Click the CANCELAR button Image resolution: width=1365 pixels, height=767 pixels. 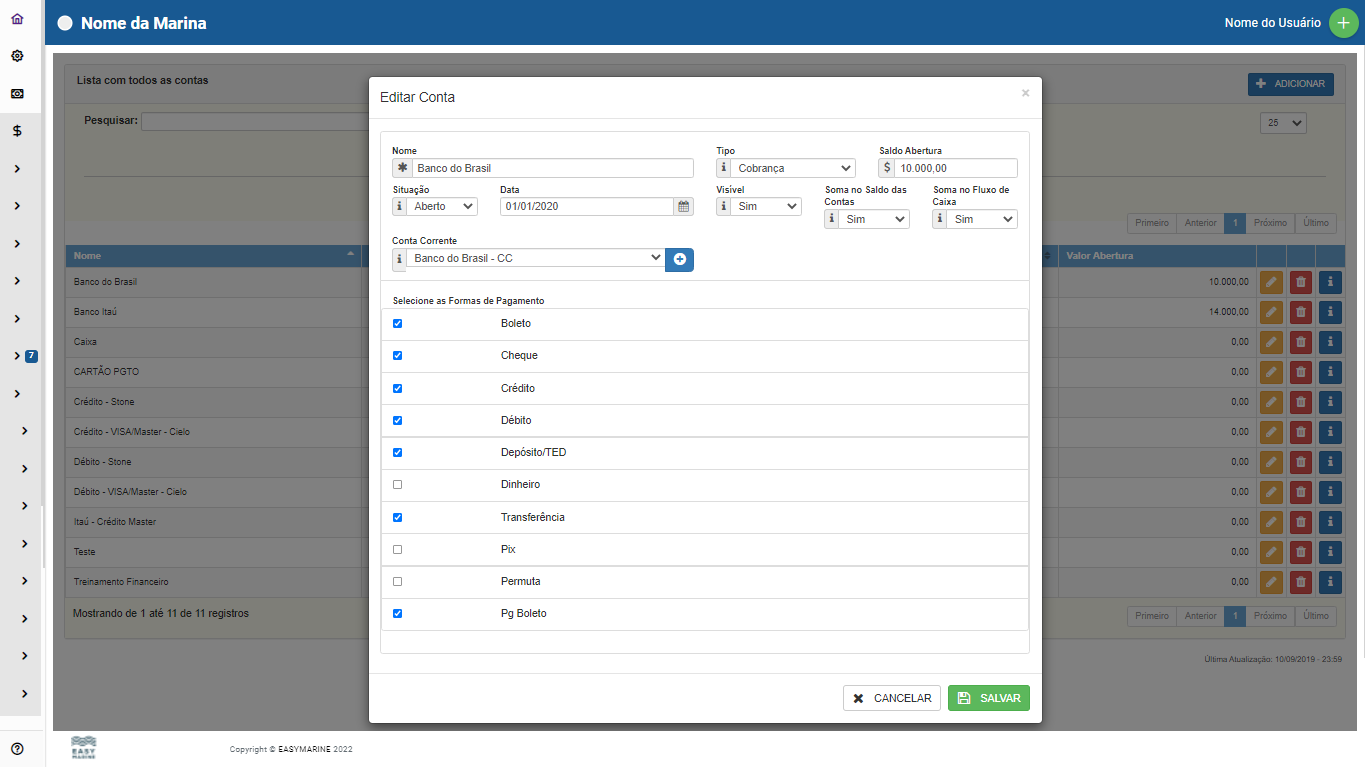(892, 698)
